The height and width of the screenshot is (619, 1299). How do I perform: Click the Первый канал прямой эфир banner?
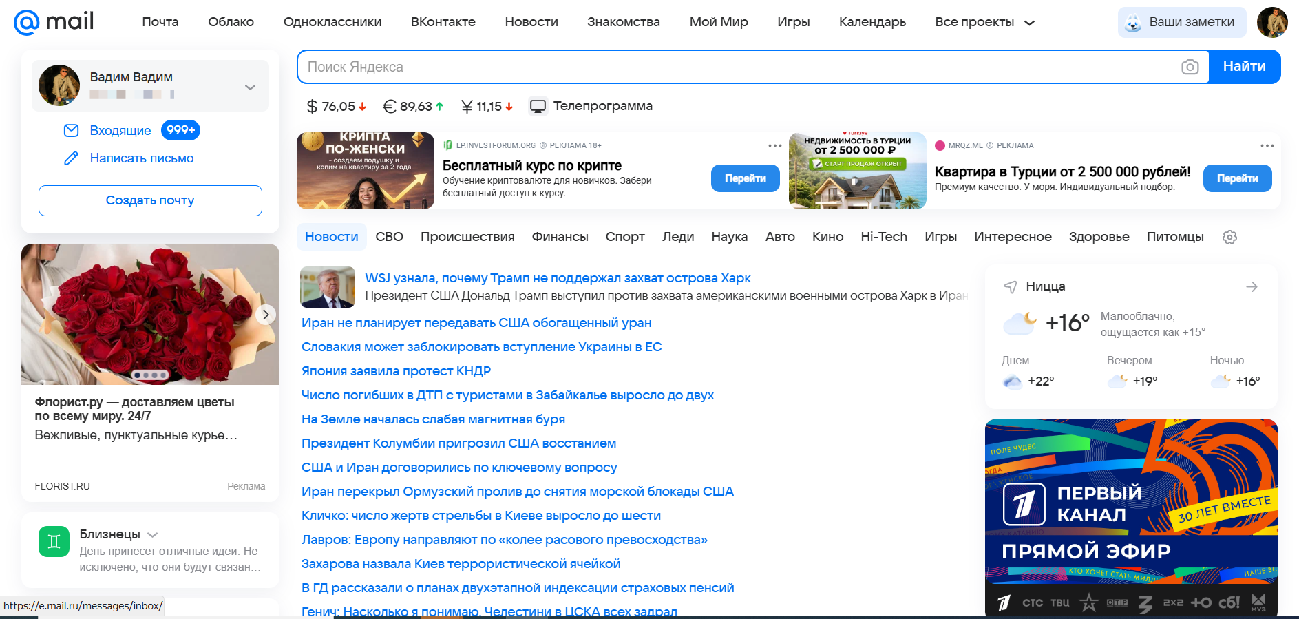tap(1131, 517)
